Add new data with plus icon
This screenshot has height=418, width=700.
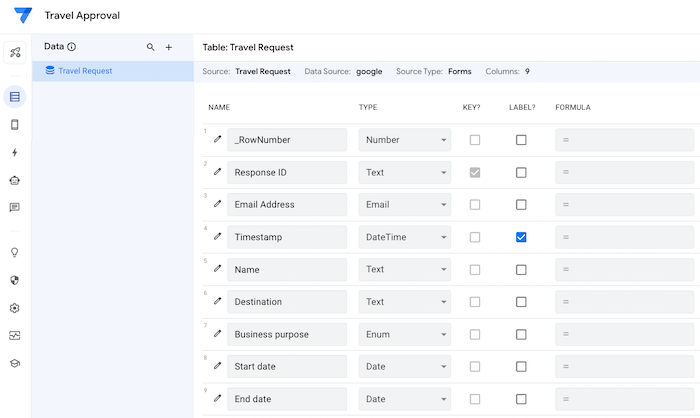169,47
